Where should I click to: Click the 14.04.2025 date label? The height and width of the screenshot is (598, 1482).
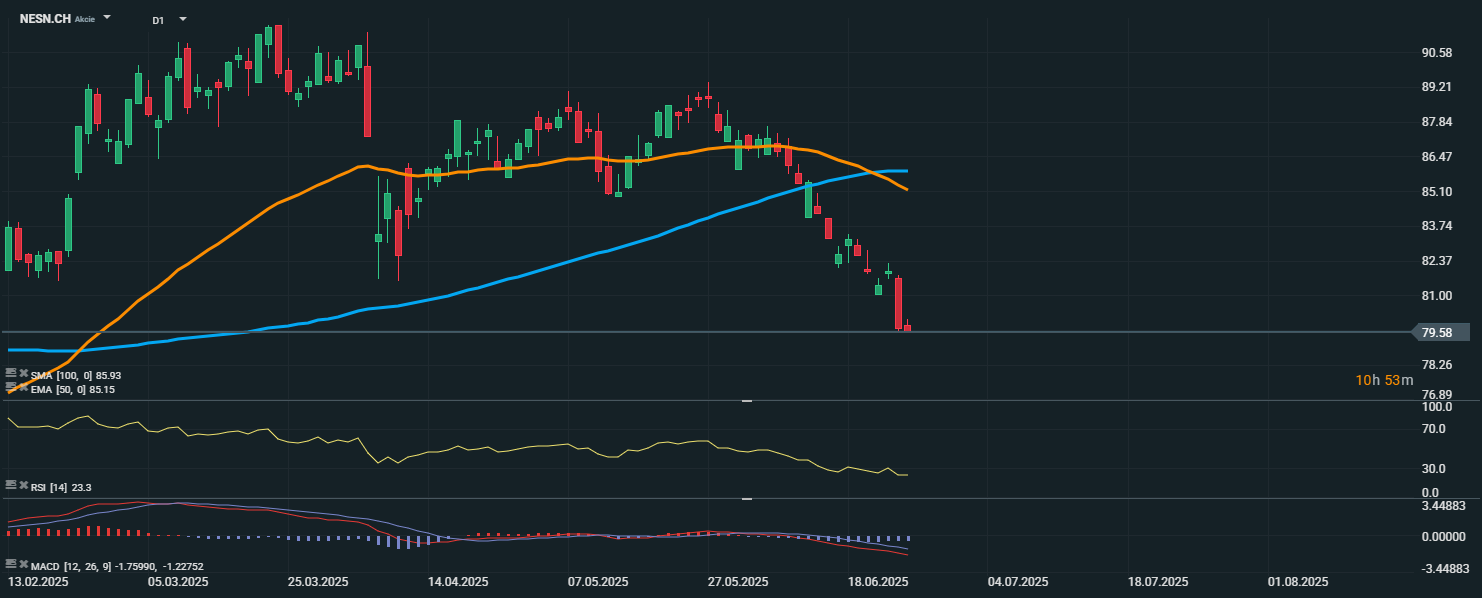[458, 581]
